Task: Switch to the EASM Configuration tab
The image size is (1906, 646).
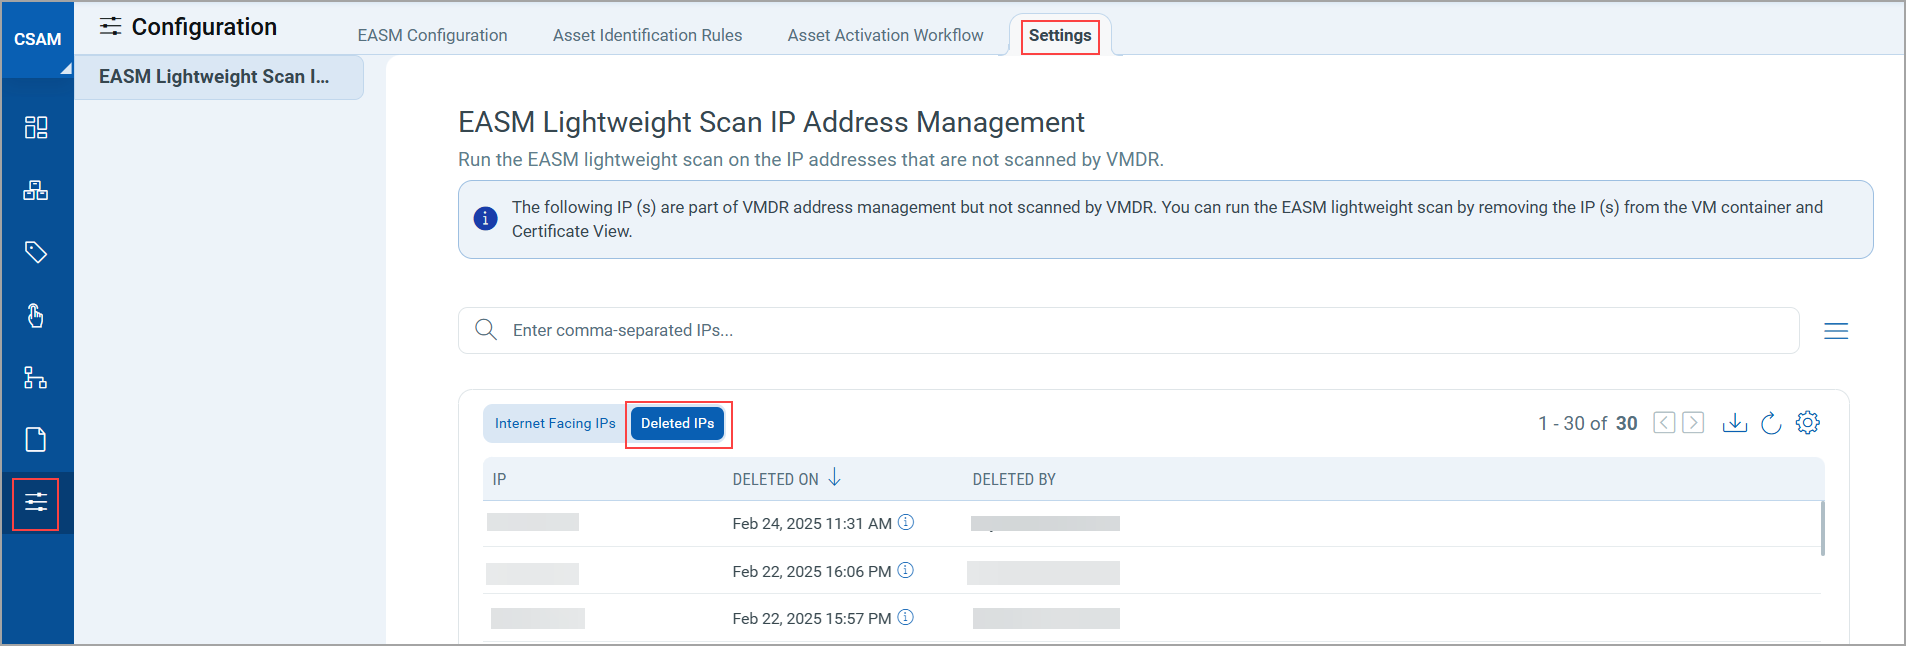Action: click(432, 35)
